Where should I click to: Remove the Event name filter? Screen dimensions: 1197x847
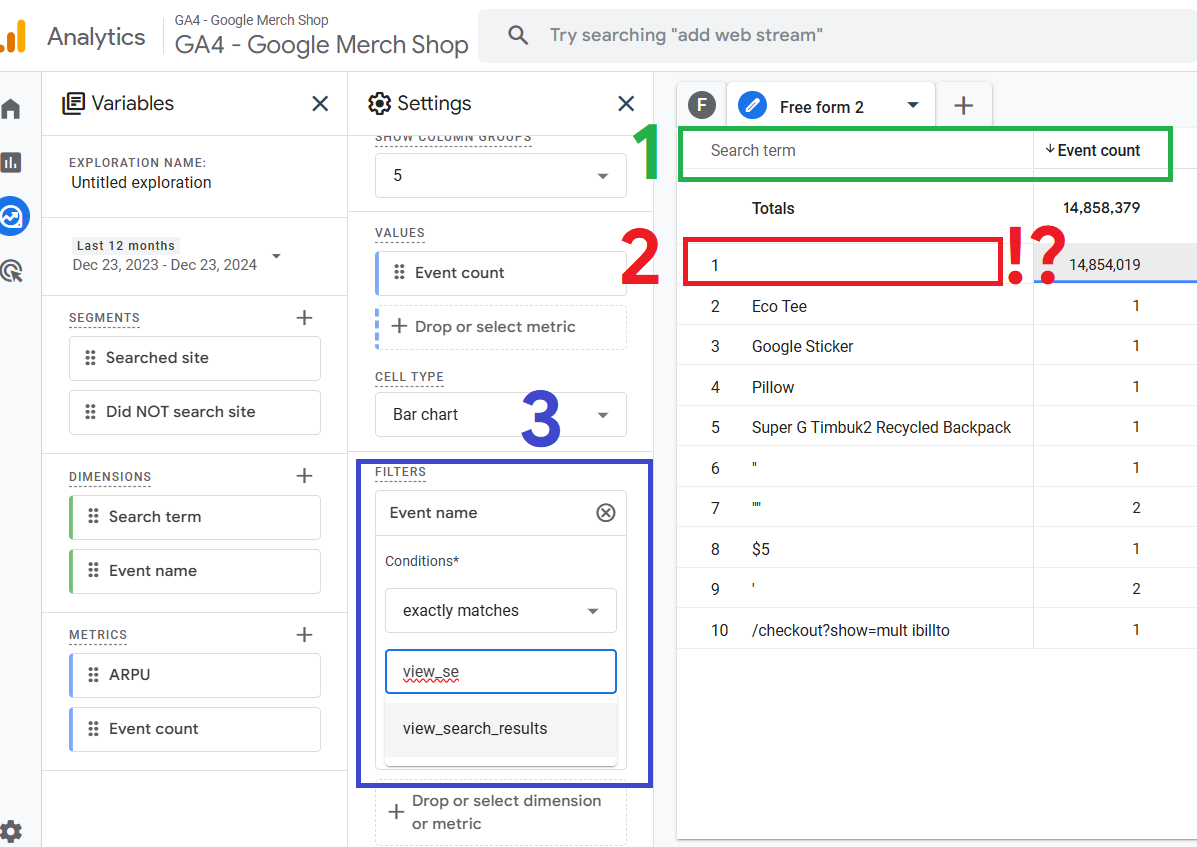pyautogui.click(x=605, y=513)
